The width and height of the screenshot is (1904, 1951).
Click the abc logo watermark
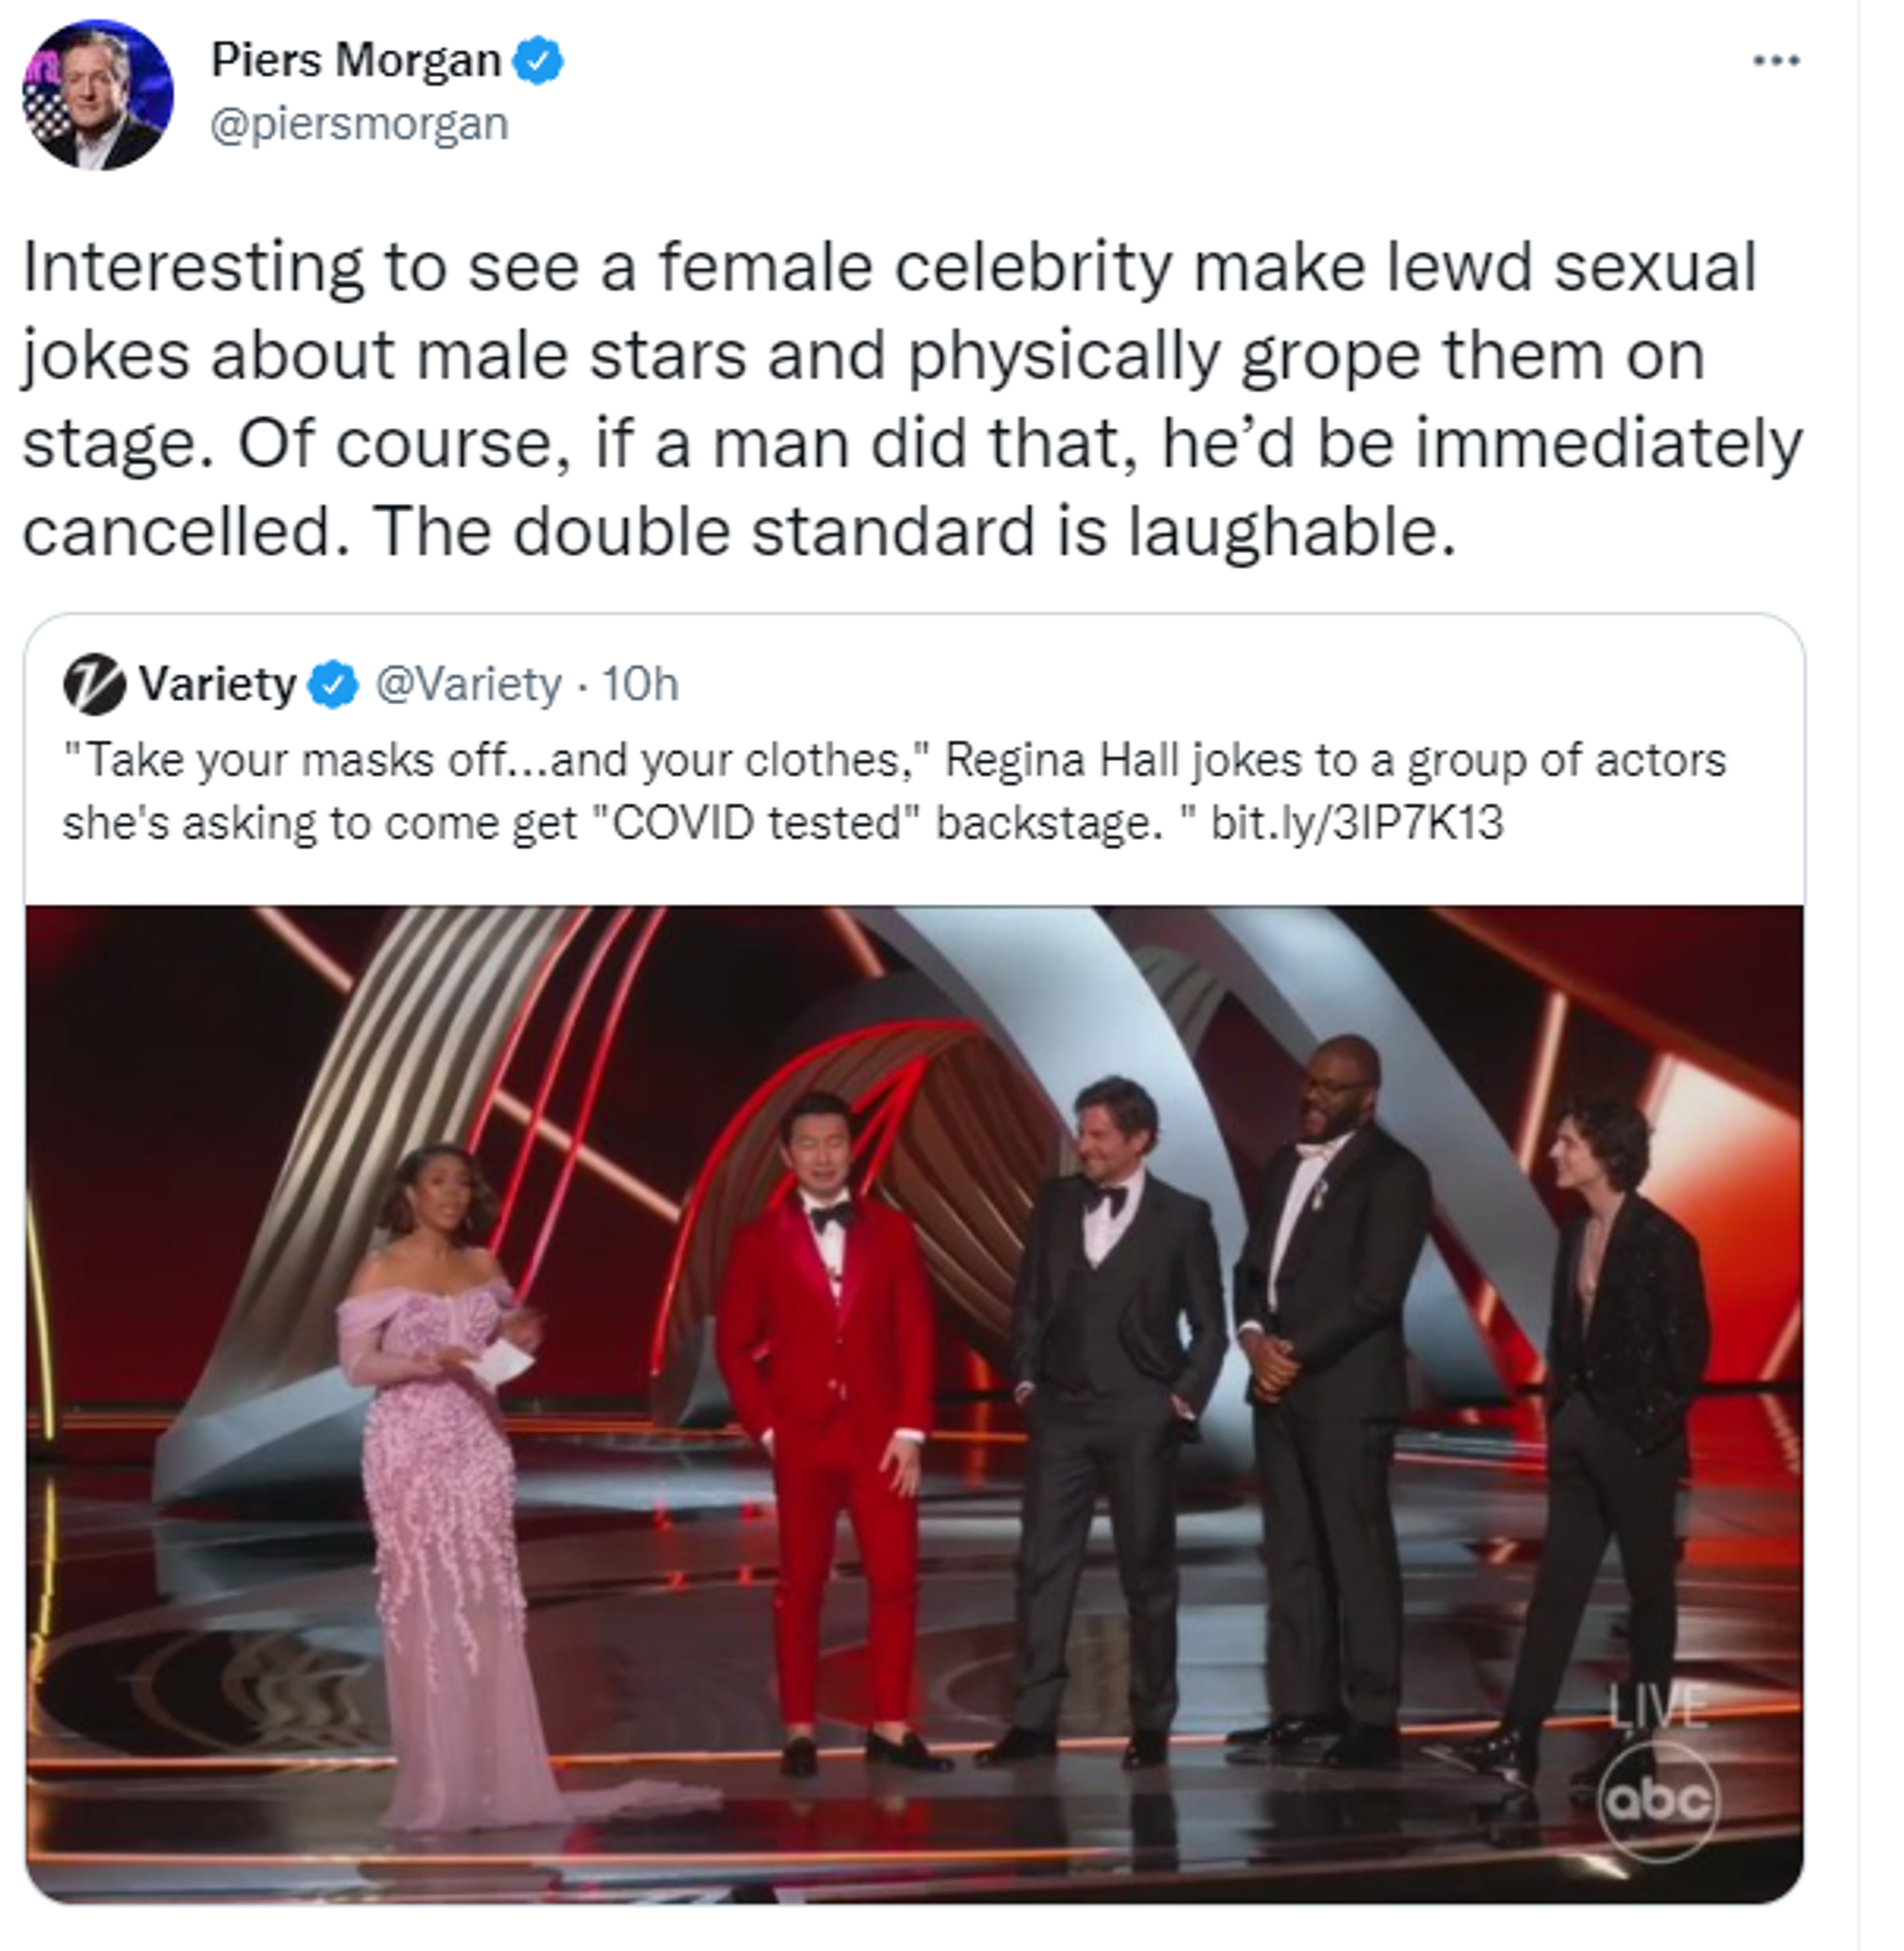tap(1658, 1800)
